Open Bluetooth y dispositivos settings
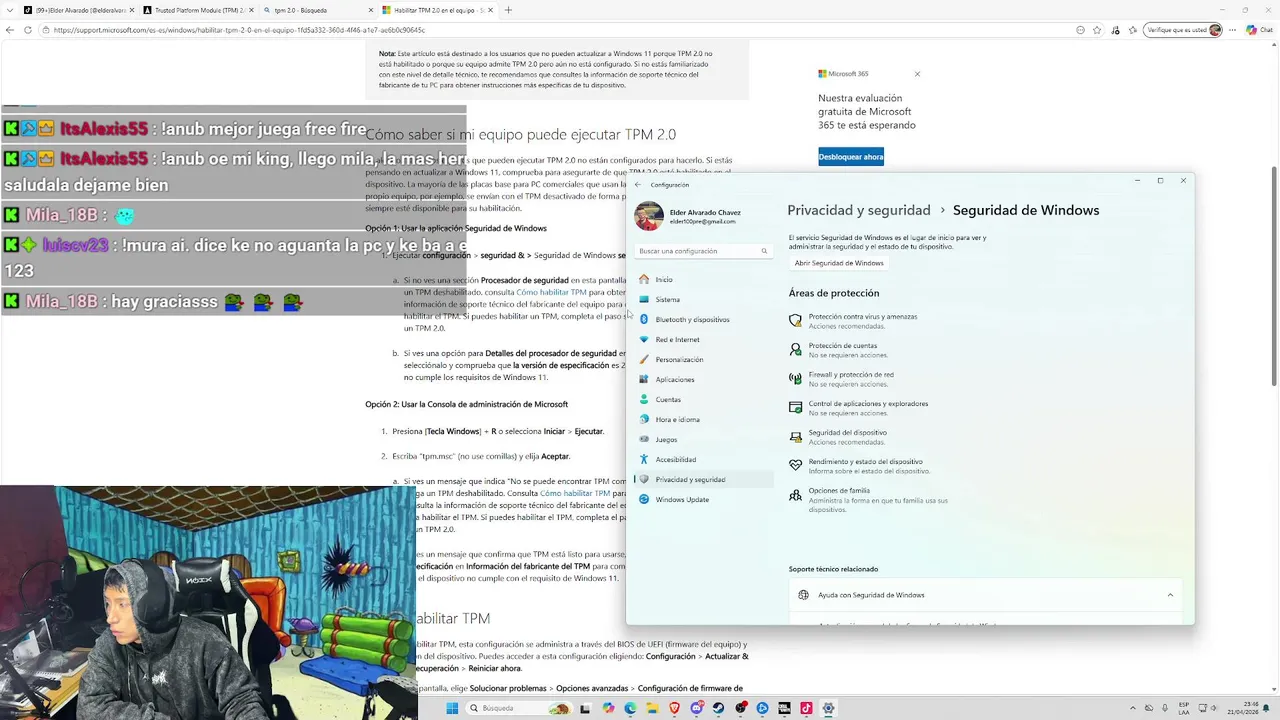 pyautogui.click(x=703, y=319)
